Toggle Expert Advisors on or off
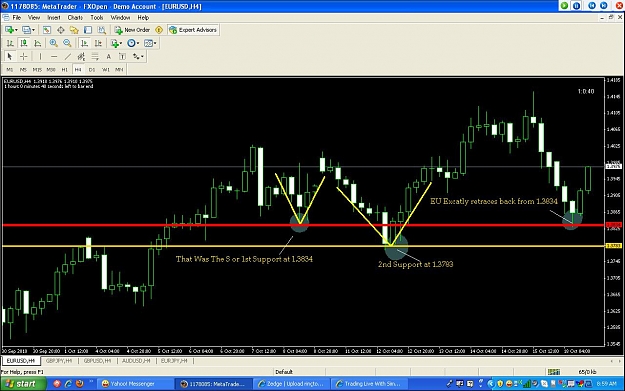Screen dimensions: 625x391 tap(193, 30)
